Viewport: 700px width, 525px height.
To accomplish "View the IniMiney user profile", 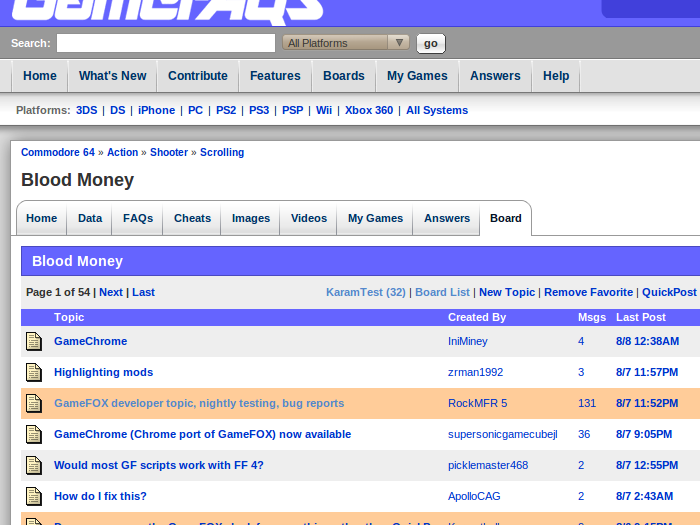I will (468, 342).
